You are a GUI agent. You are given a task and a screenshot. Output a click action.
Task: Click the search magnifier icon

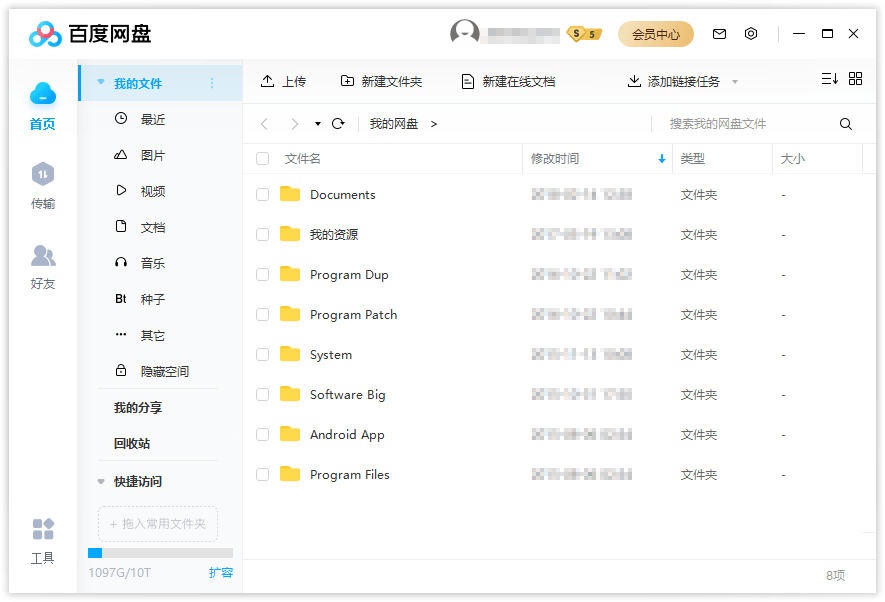(846, 124)
